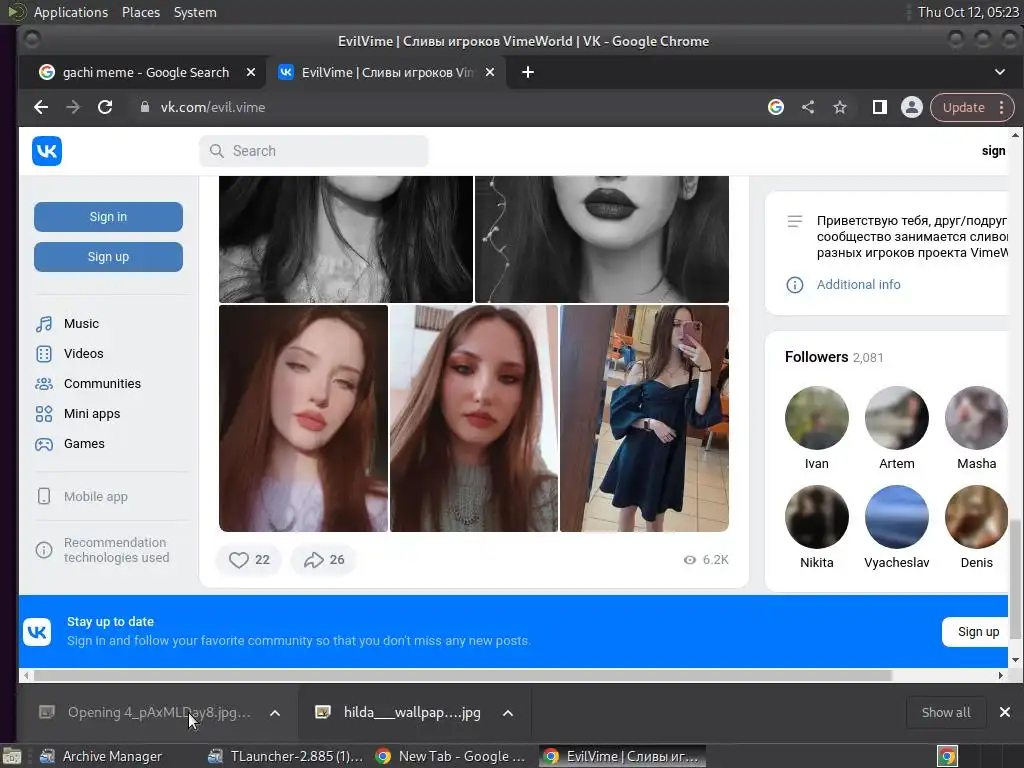Click the share page icon in toolbar
Image resolution: width=1024 pixels, height=768 pixels.
point(808,107)
